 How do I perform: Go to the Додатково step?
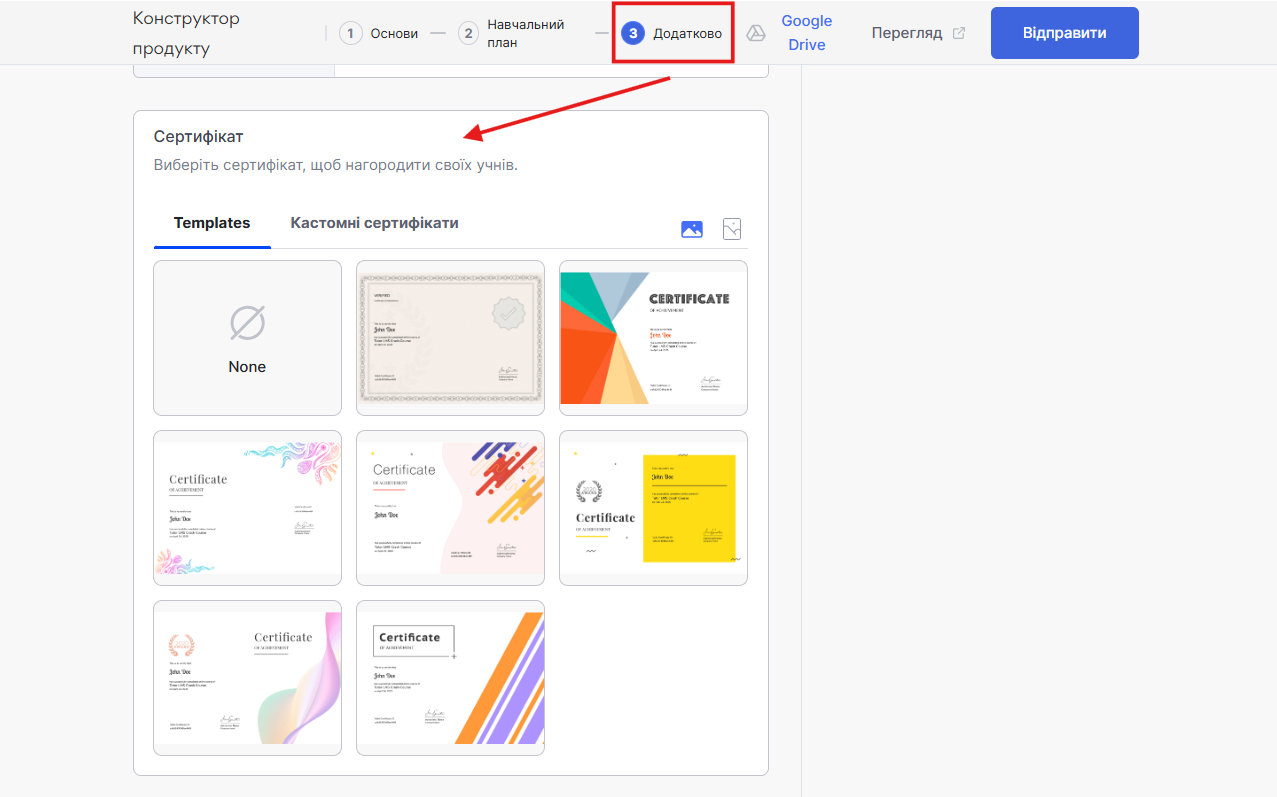(687, 33)
